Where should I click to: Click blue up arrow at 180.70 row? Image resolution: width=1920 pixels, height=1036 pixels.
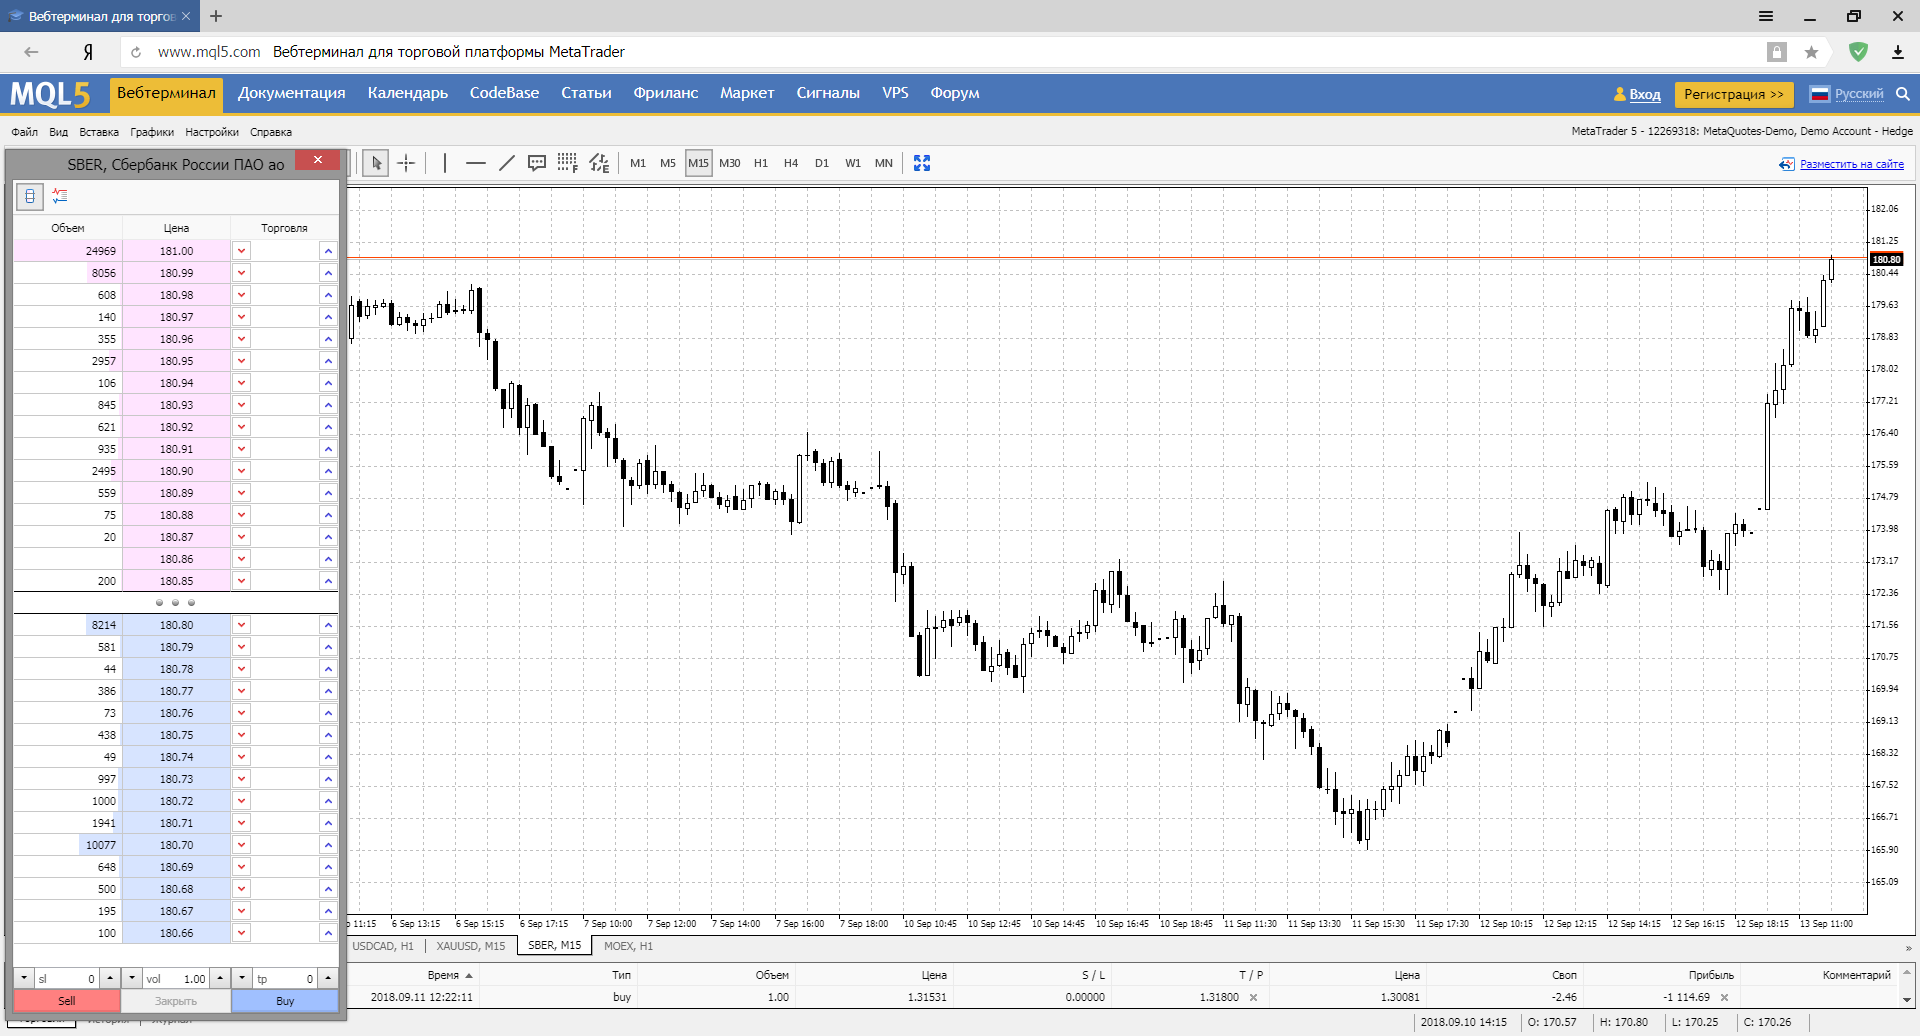pos(328,845)
